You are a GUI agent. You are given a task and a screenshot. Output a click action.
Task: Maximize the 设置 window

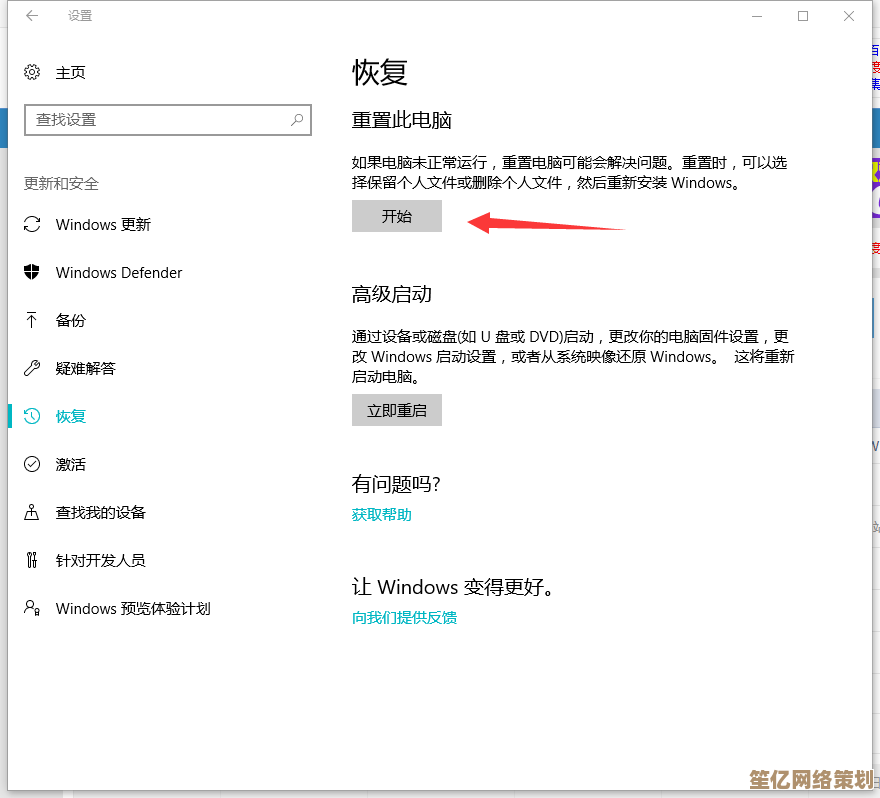point(803,16)
